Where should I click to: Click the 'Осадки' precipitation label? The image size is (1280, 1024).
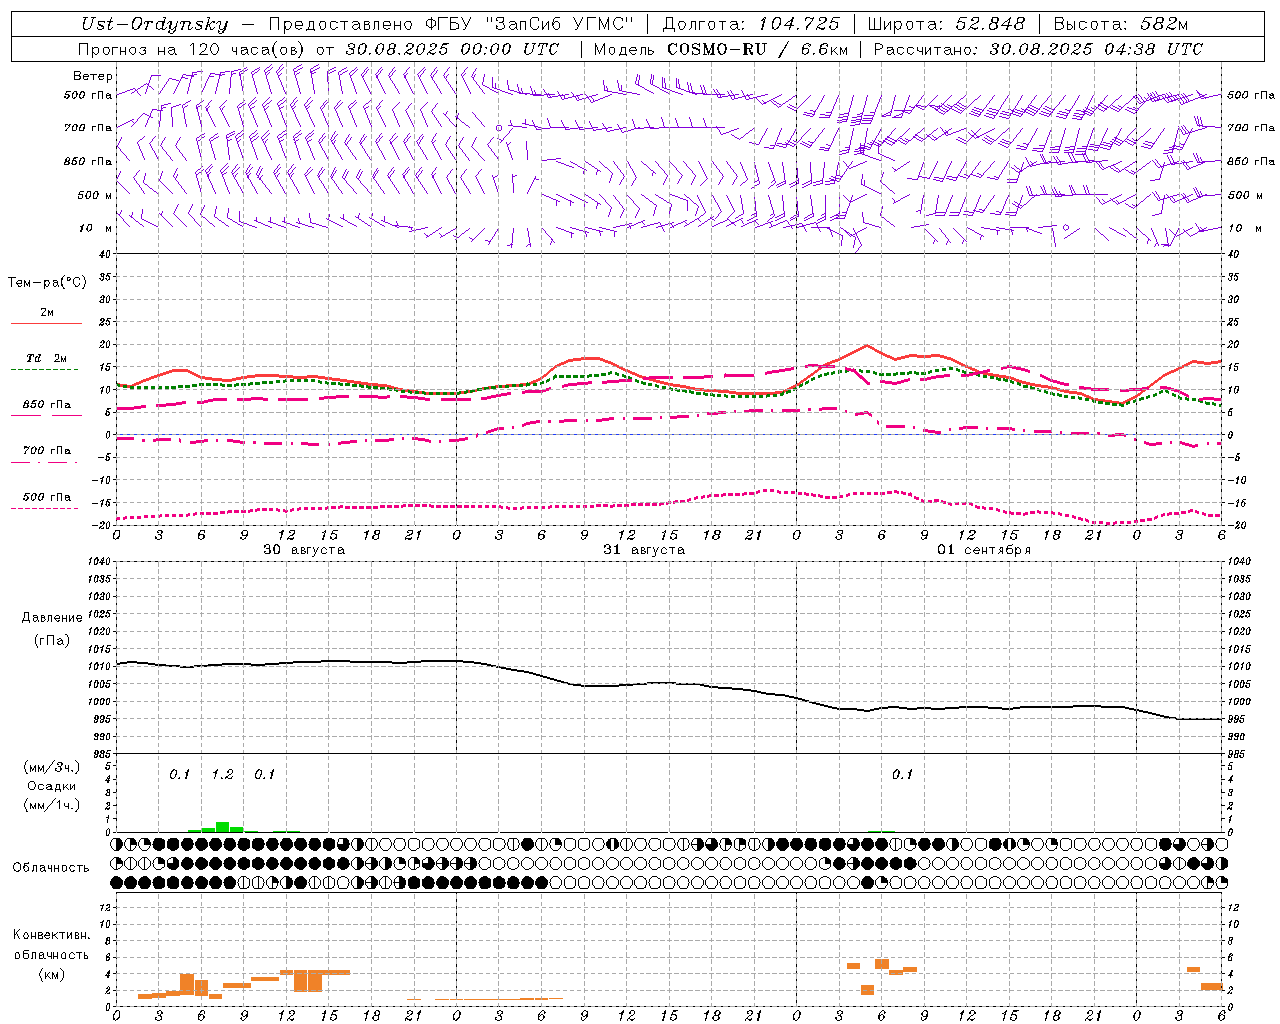(x=52, y=786)
